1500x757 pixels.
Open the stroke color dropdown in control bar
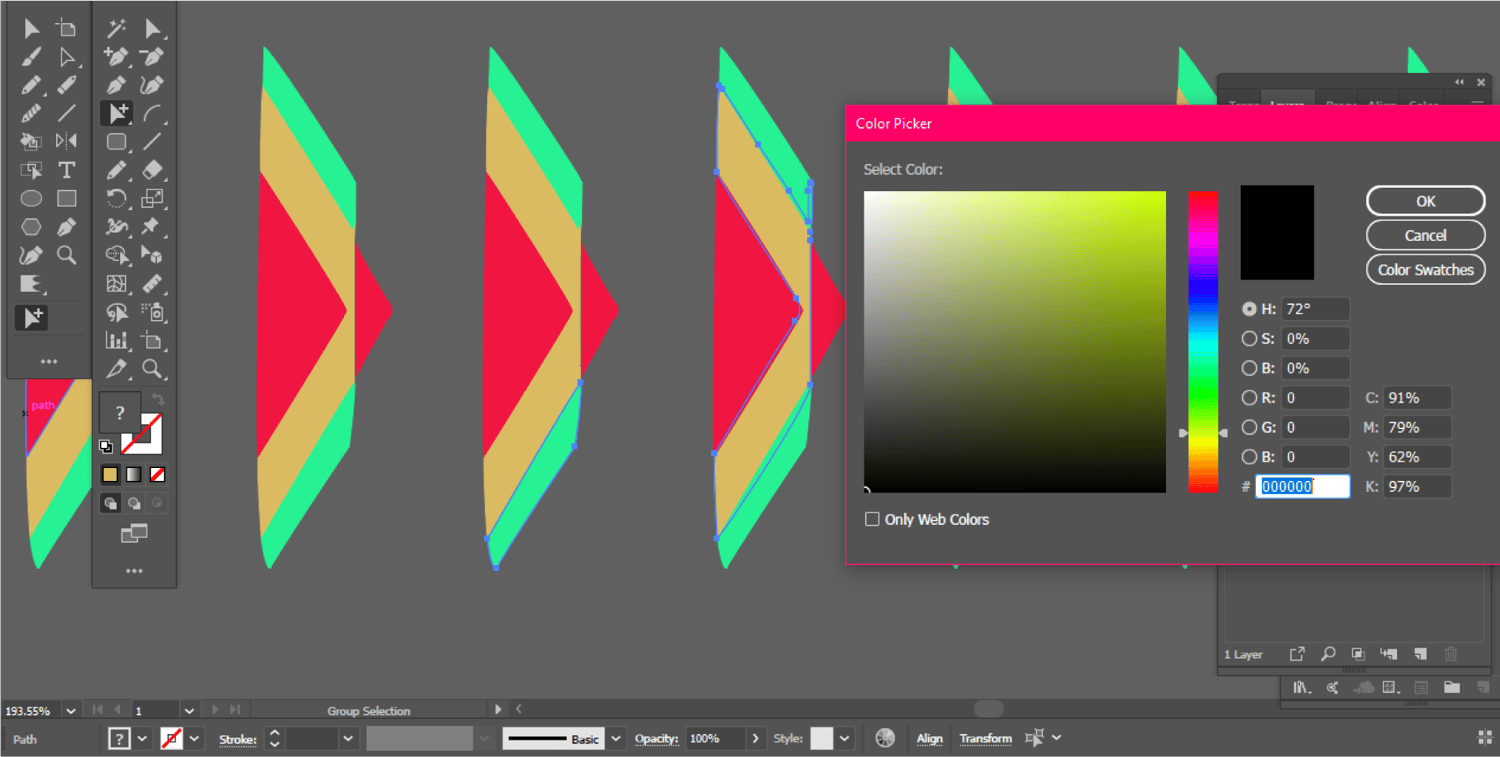pyautogui.click(x=195, y=739)
